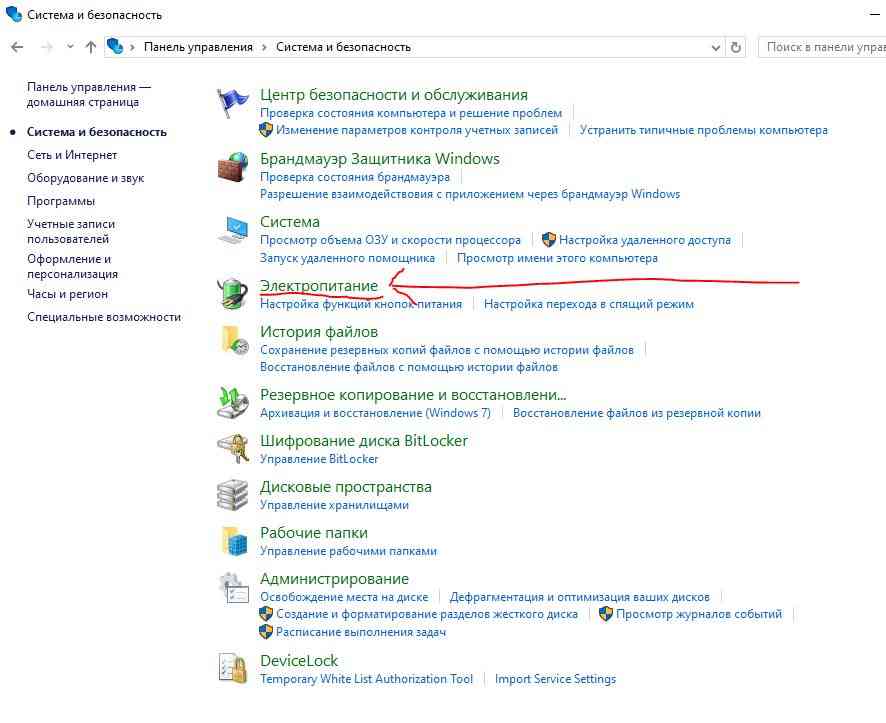Click shield icon beside Изменение параметров контроля

tap(266, 130)
